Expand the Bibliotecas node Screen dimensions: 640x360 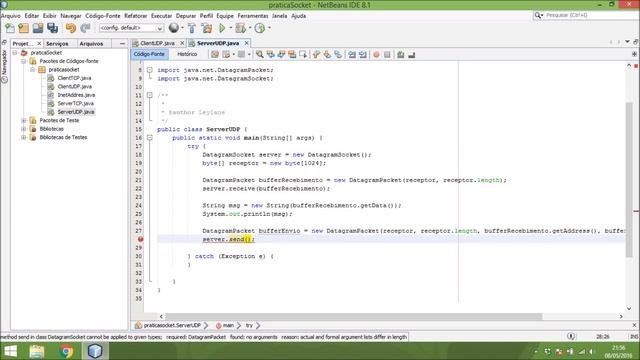[x=24, y=129]
